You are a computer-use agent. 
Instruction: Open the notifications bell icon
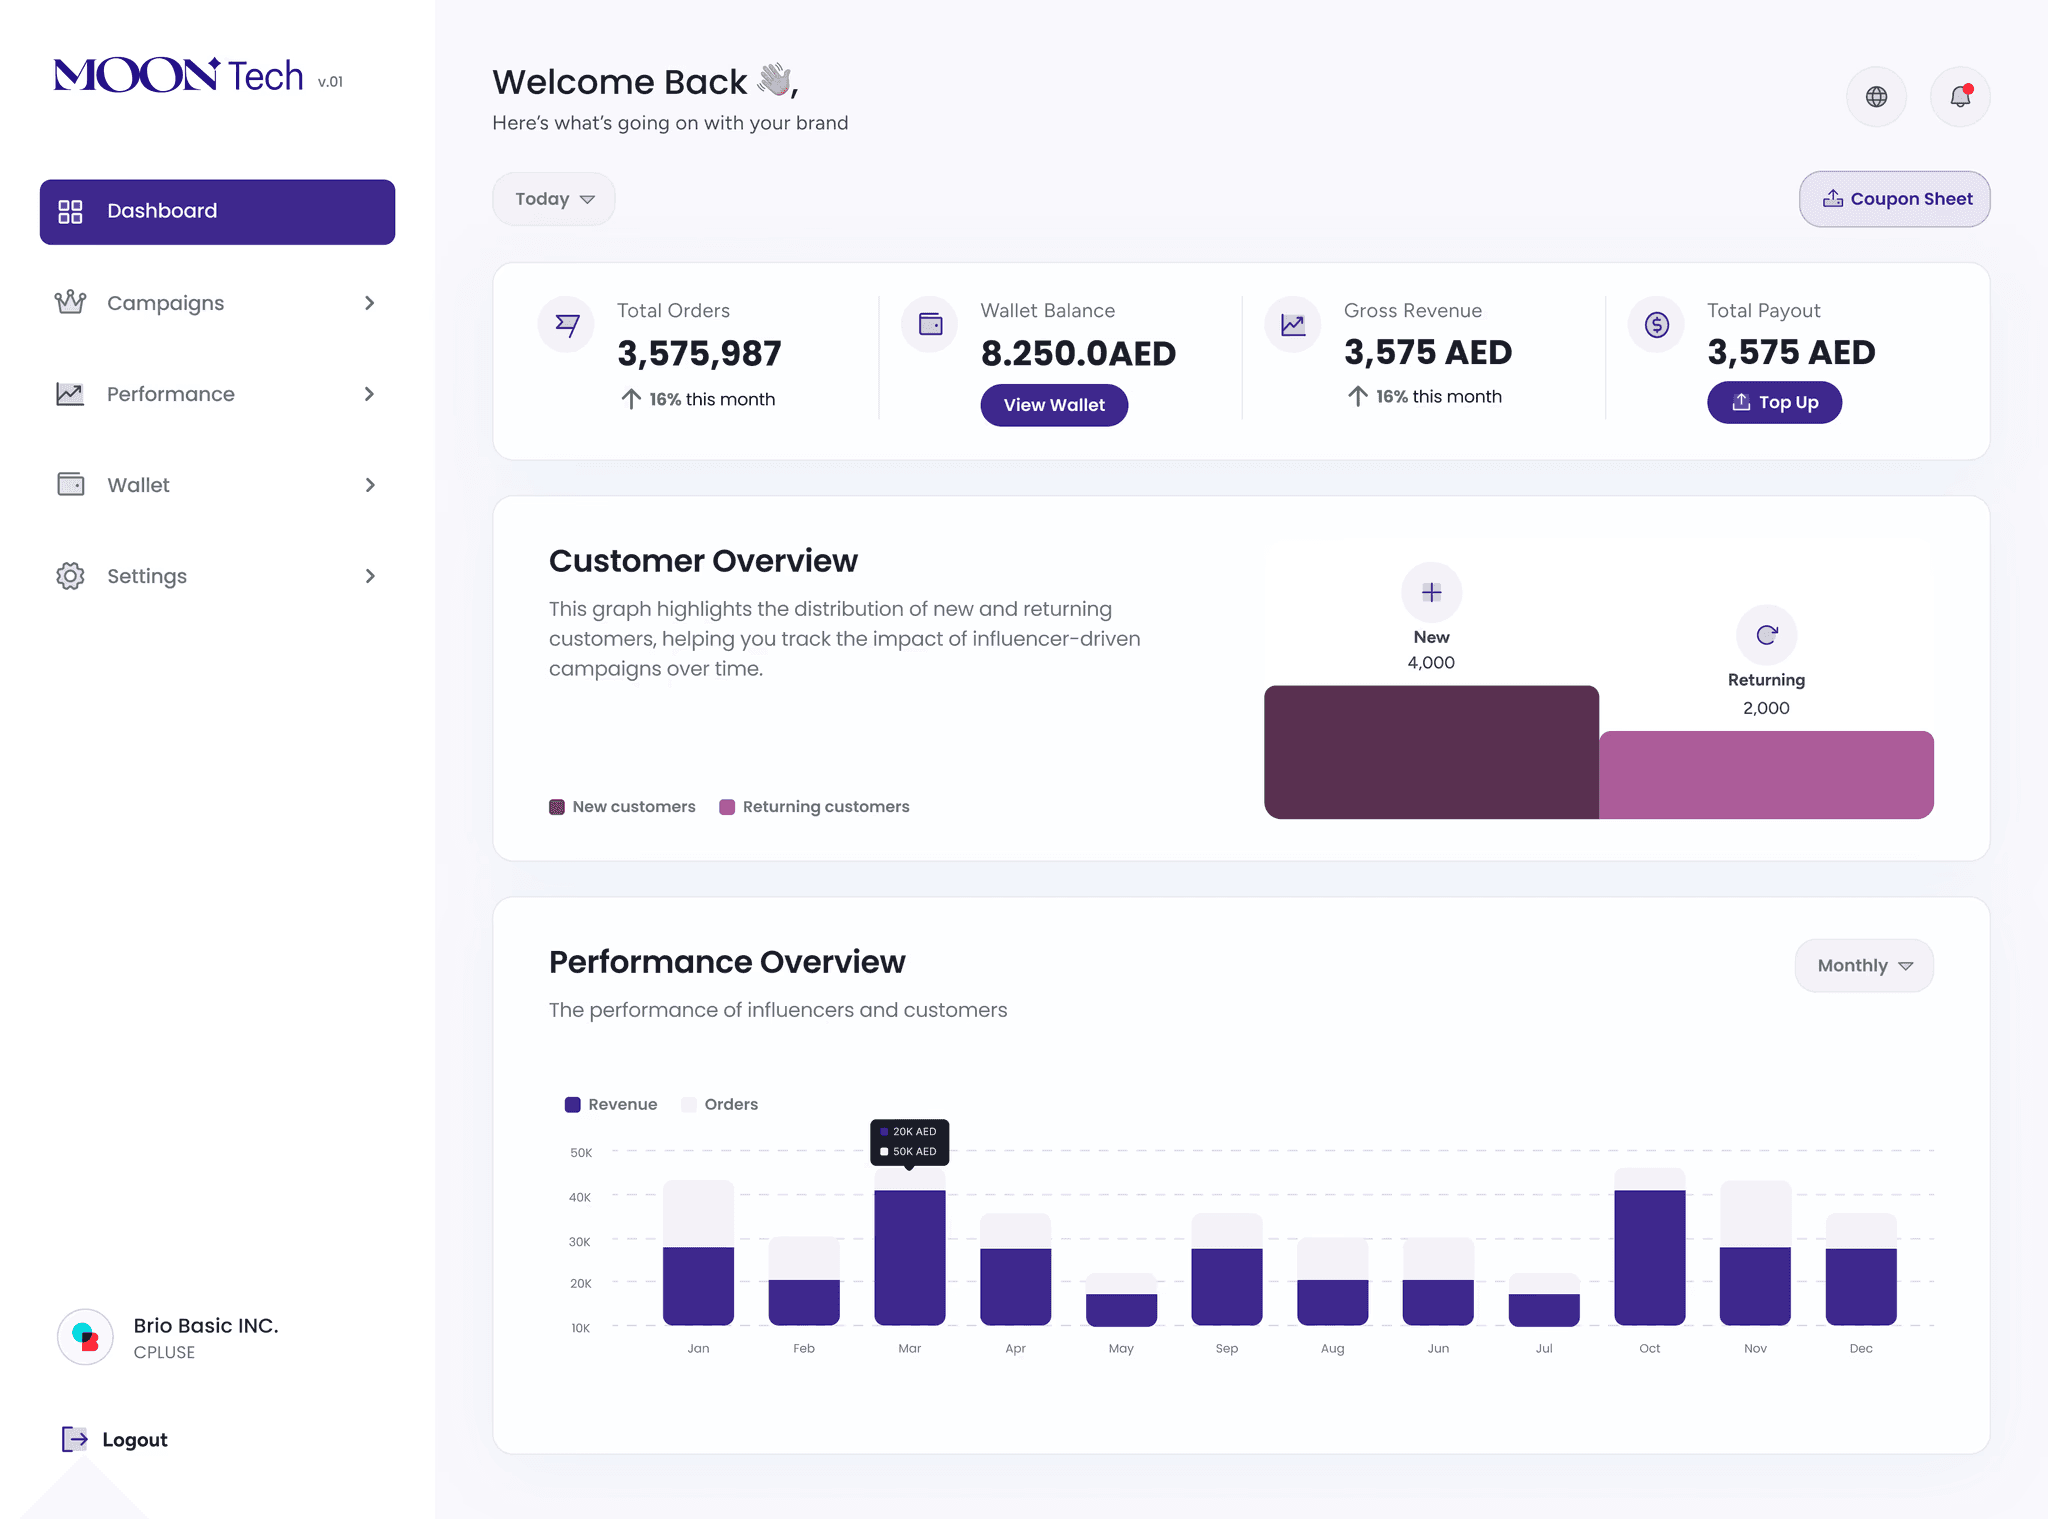pos(1960,96)
